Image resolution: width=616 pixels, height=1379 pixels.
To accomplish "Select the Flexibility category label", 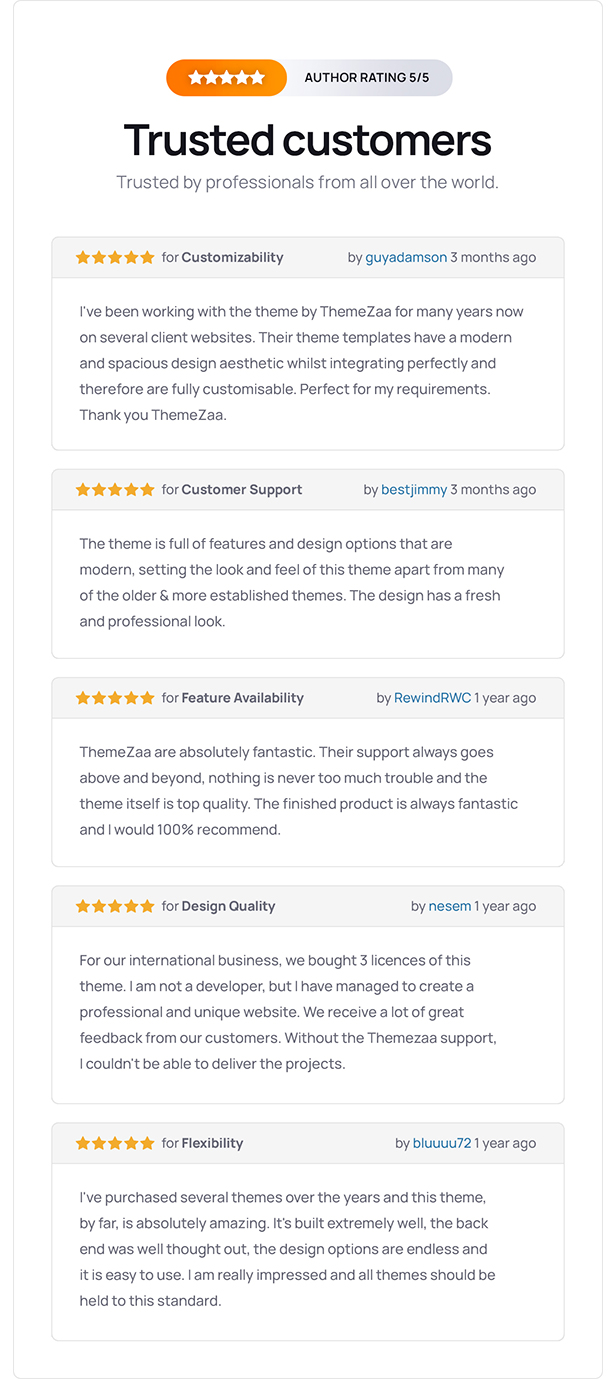I will click(x=212, y=1143).
